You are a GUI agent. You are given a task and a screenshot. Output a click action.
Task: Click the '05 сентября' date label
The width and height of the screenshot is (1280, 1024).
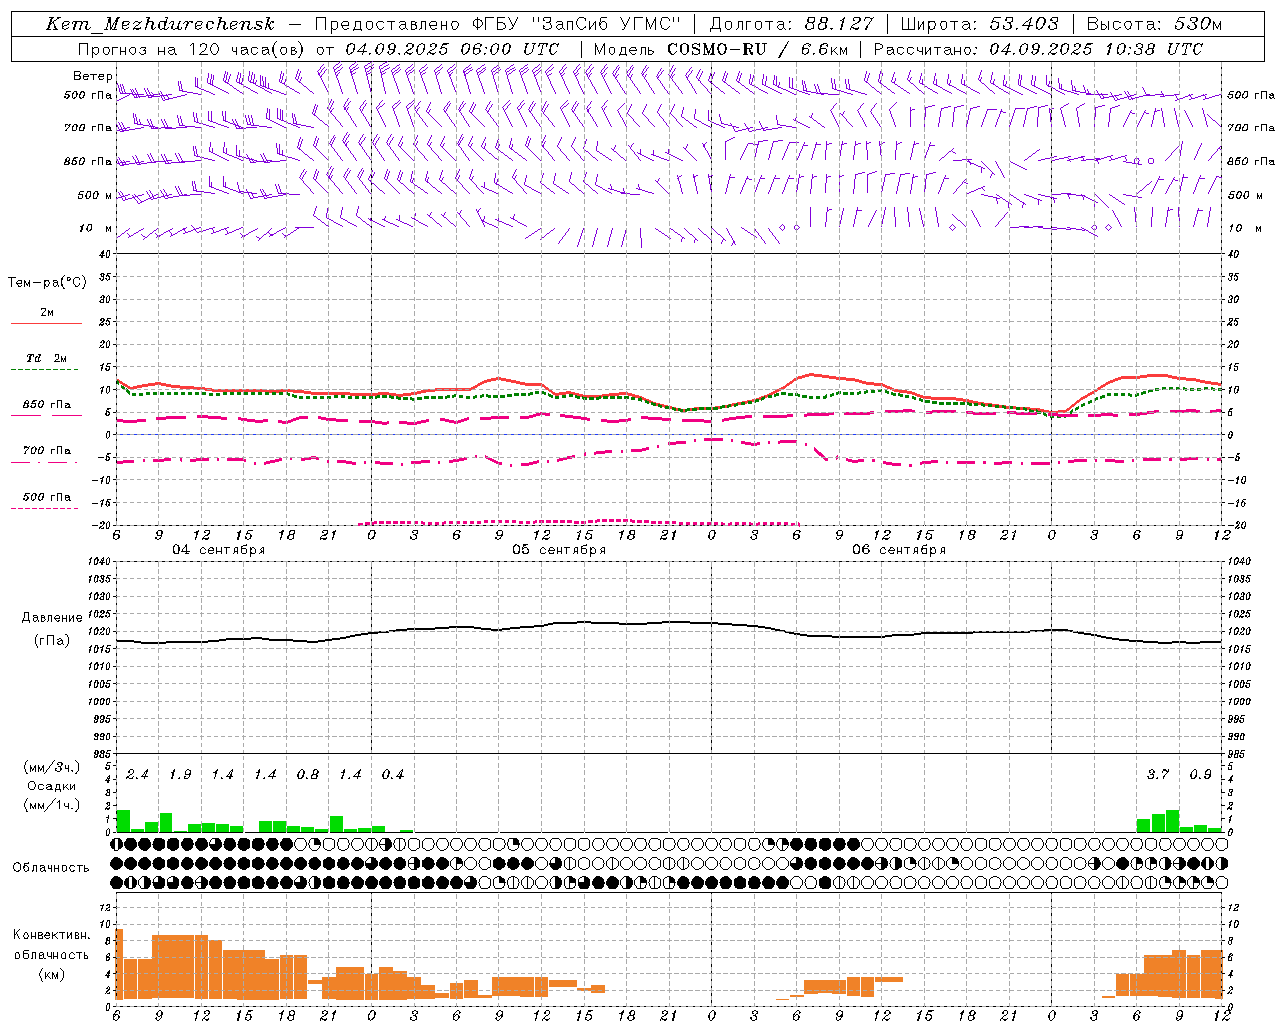coord(559,550)
